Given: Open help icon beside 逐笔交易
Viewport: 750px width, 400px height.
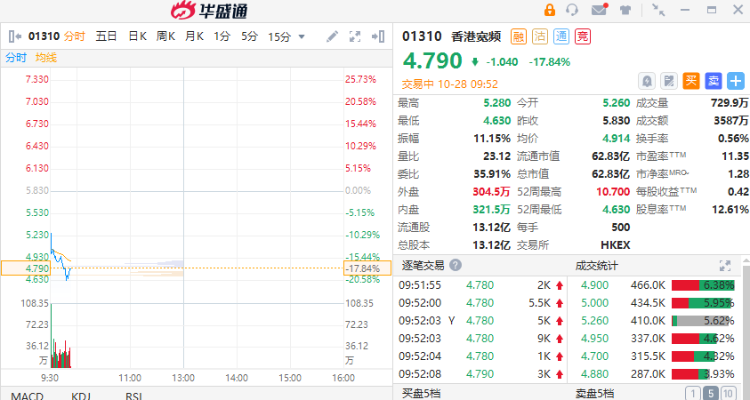Looking at the screenshot, I should coord(456,265).
